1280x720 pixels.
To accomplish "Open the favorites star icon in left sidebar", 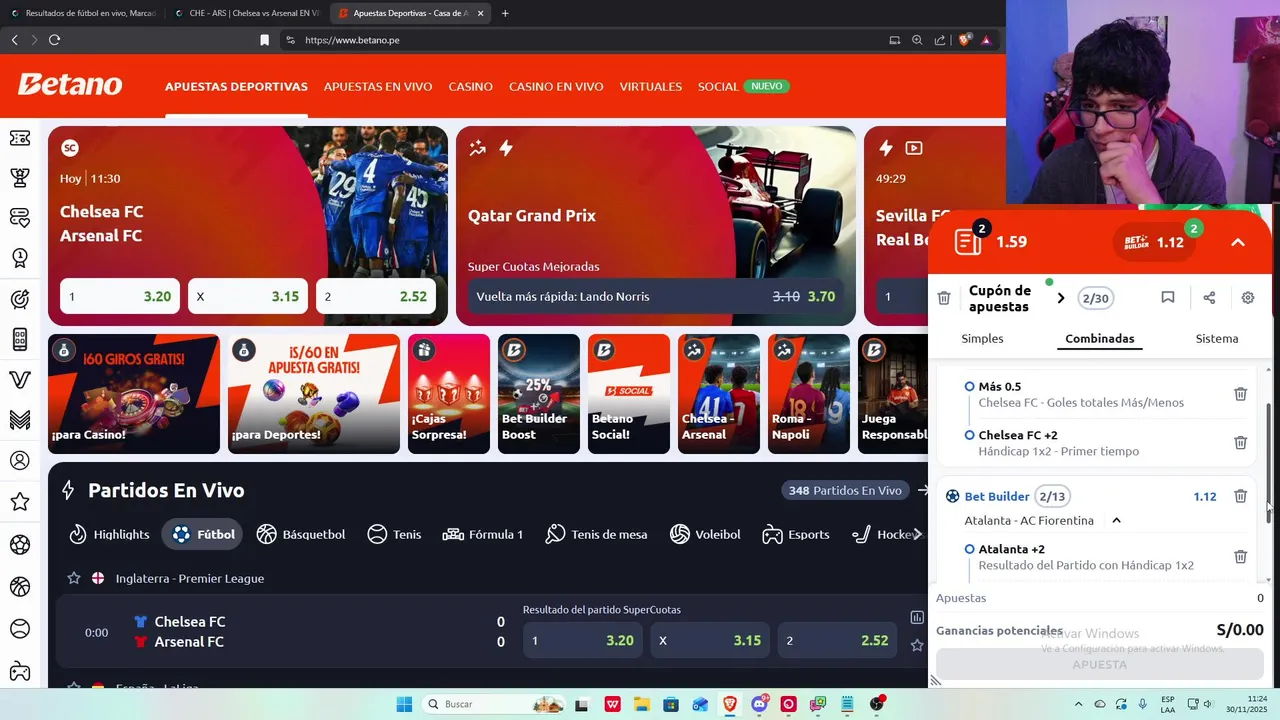I will 20,502.
